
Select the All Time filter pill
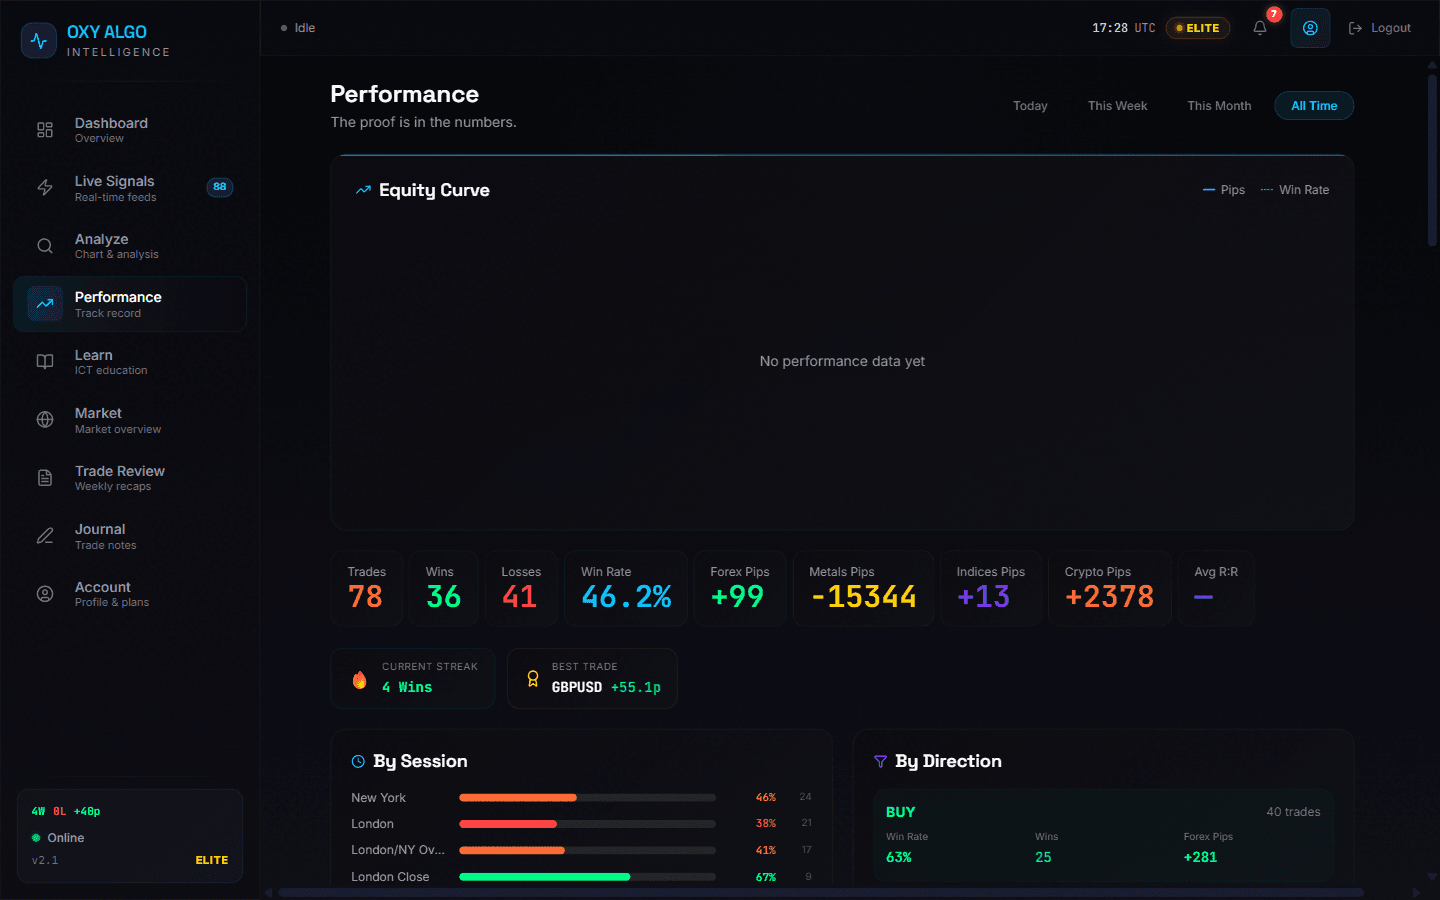click(1313, 105)
